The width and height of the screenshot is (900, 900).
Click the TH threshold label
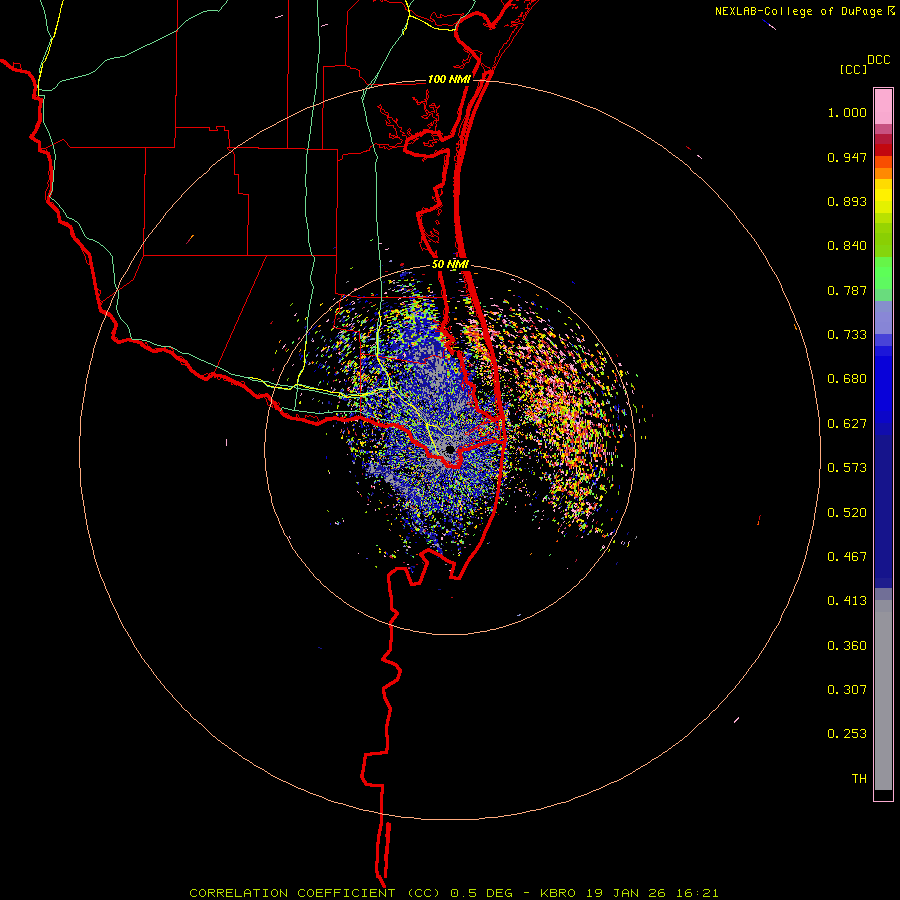pyautogui.click(x=859, y=779)
